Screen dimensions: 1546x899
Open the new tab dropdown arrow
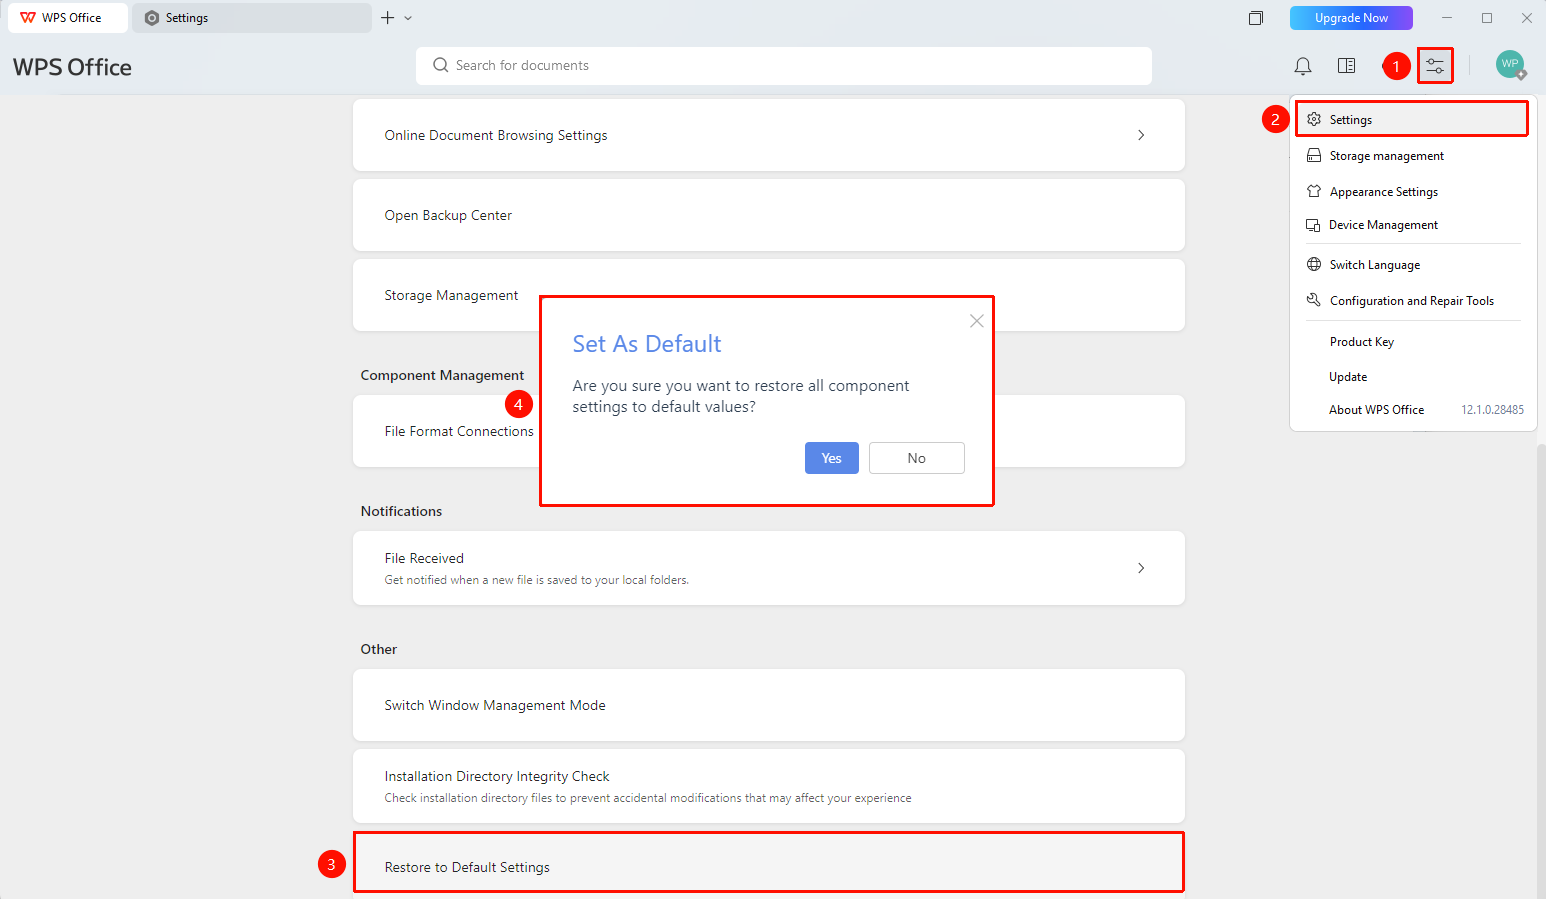click(408, 18)
